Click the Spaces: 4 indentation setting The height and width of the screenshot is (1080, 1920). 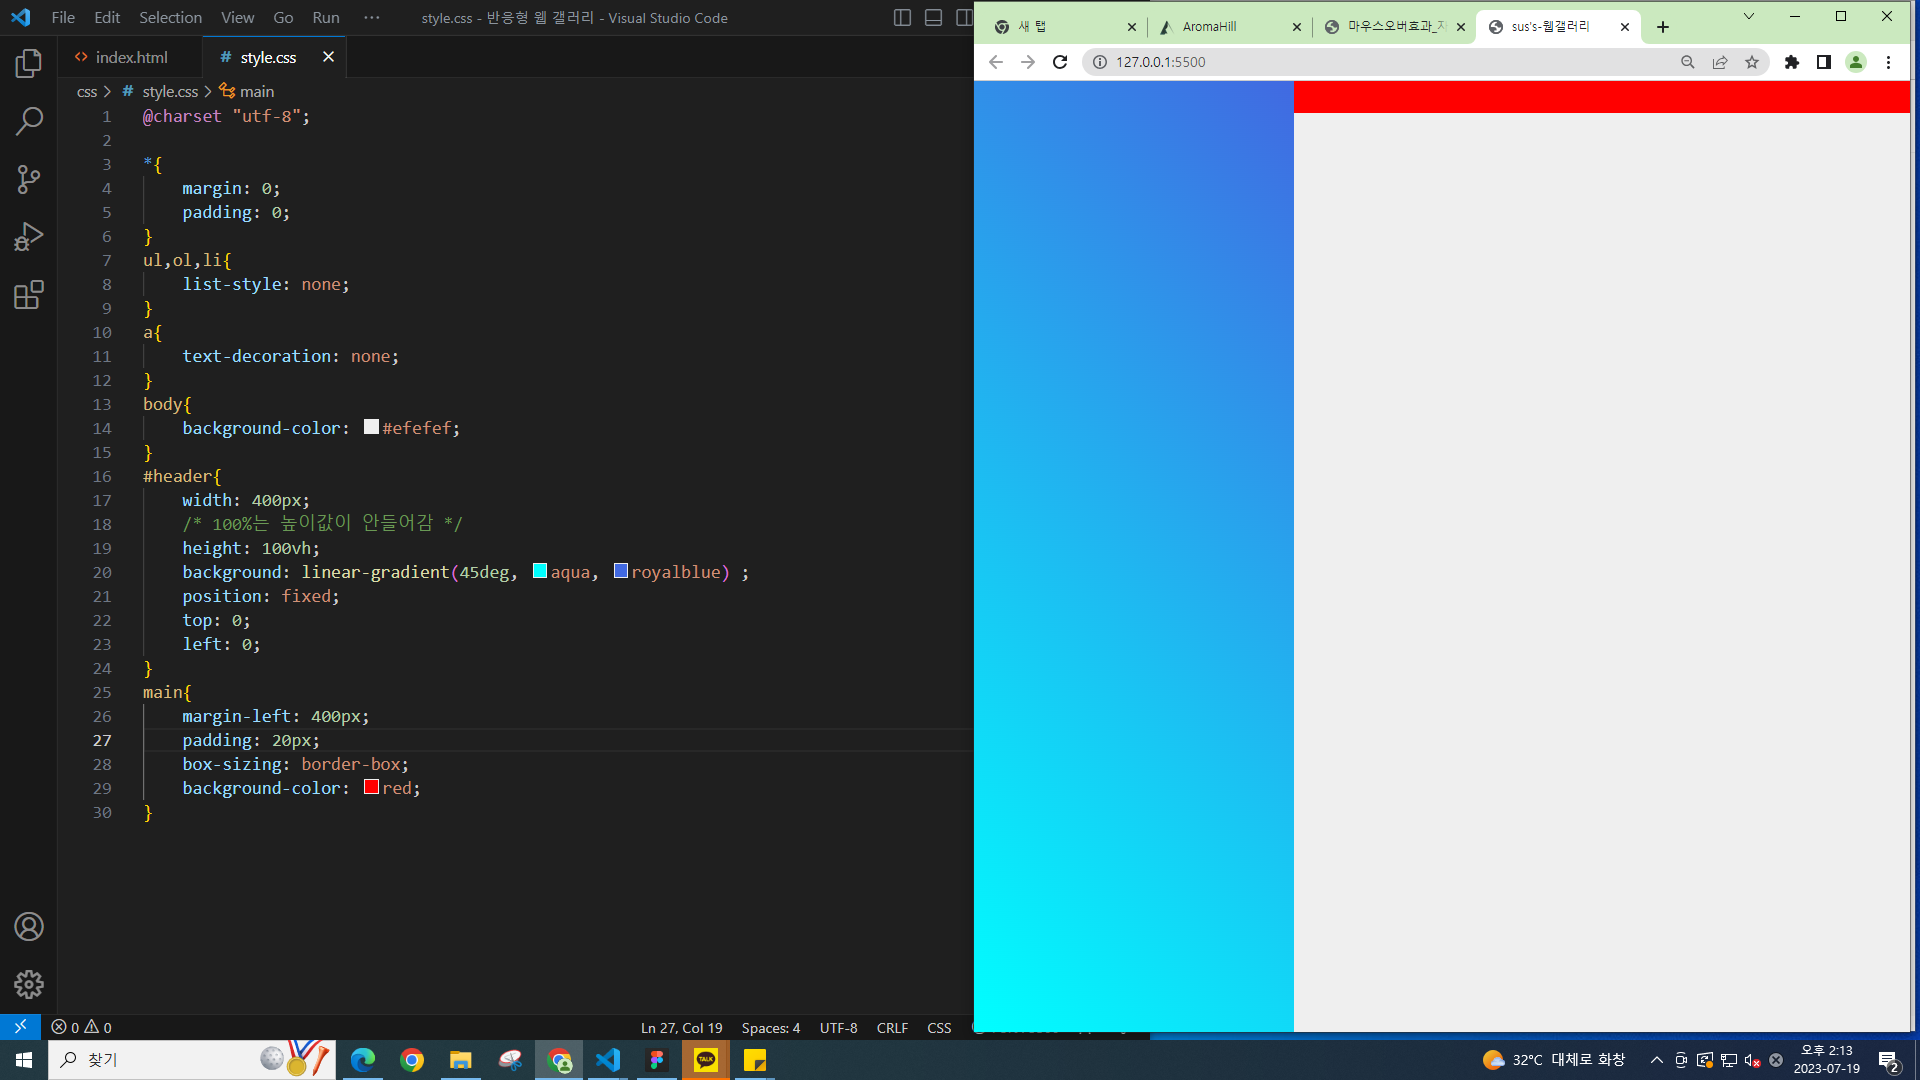click(770, 1028)
